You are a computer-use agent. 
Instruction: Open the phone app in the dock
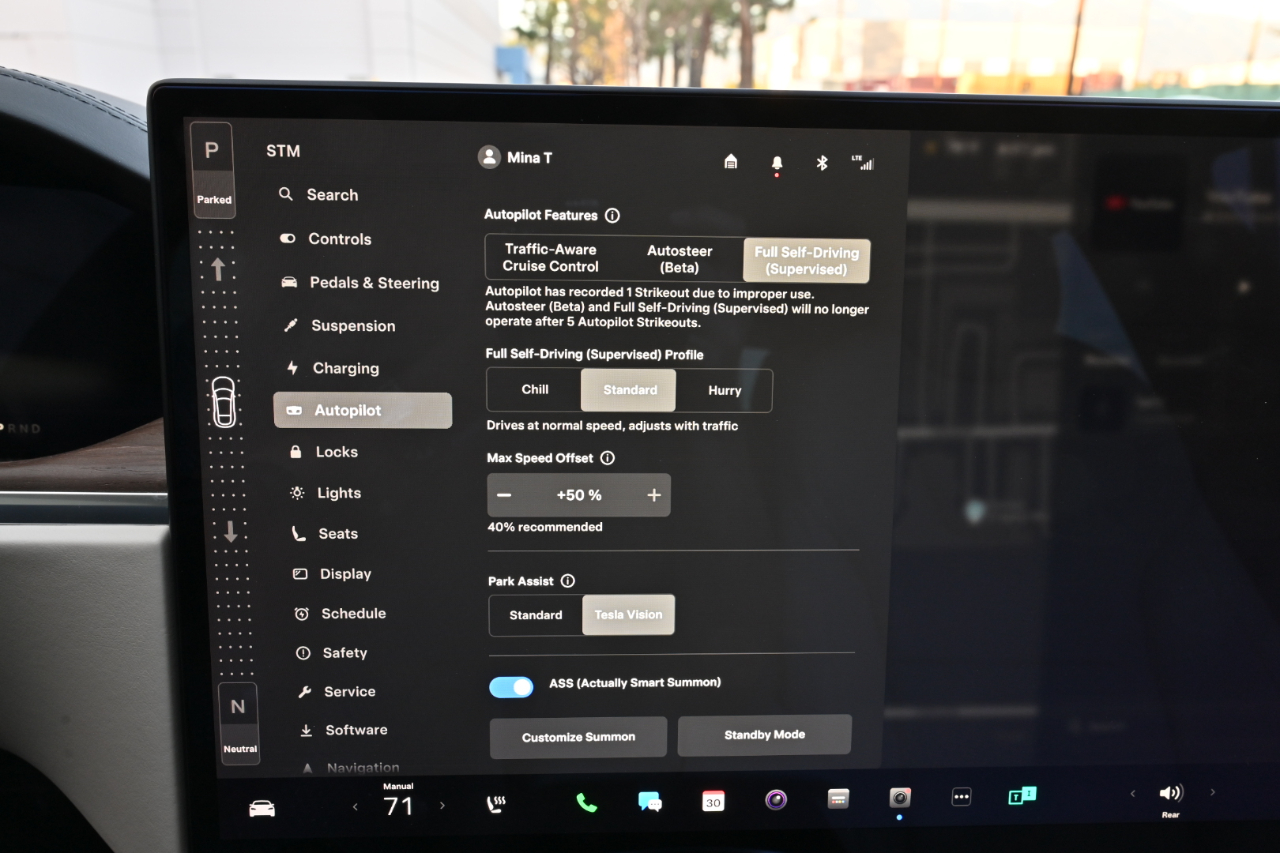[x=586, y=802]
